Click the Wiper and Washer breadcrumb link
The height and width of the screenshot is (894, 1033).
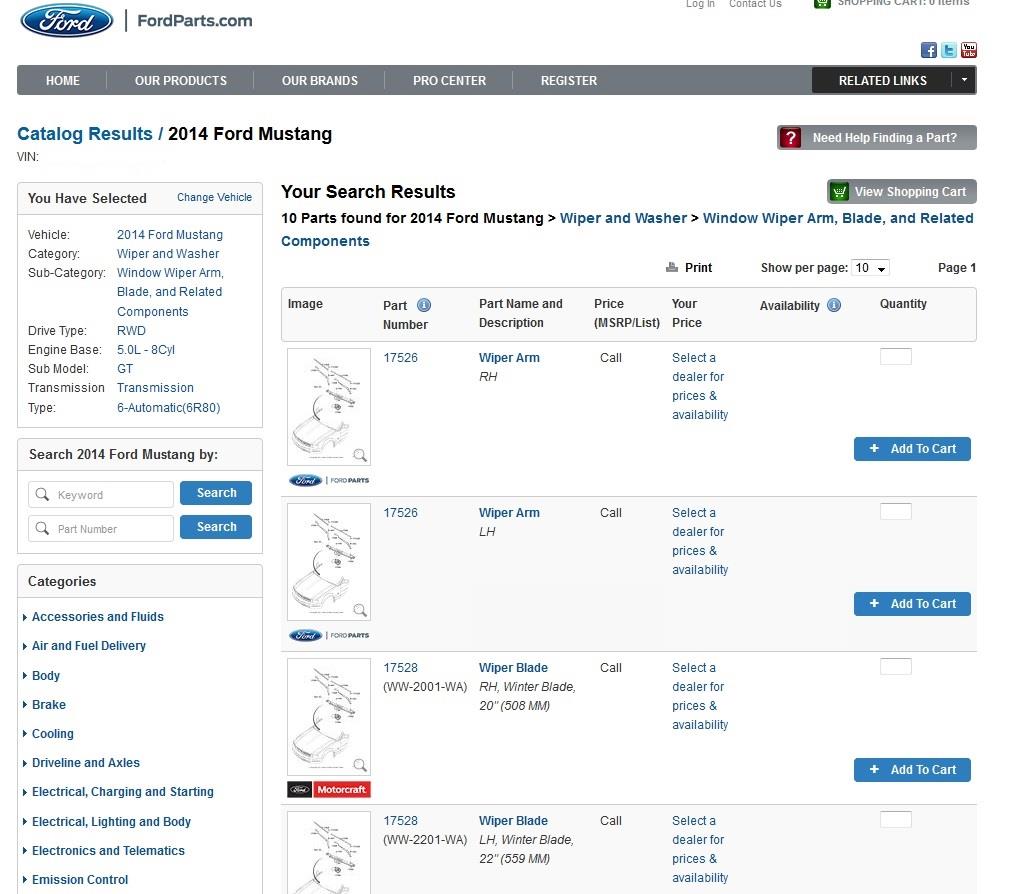[623, 218]
